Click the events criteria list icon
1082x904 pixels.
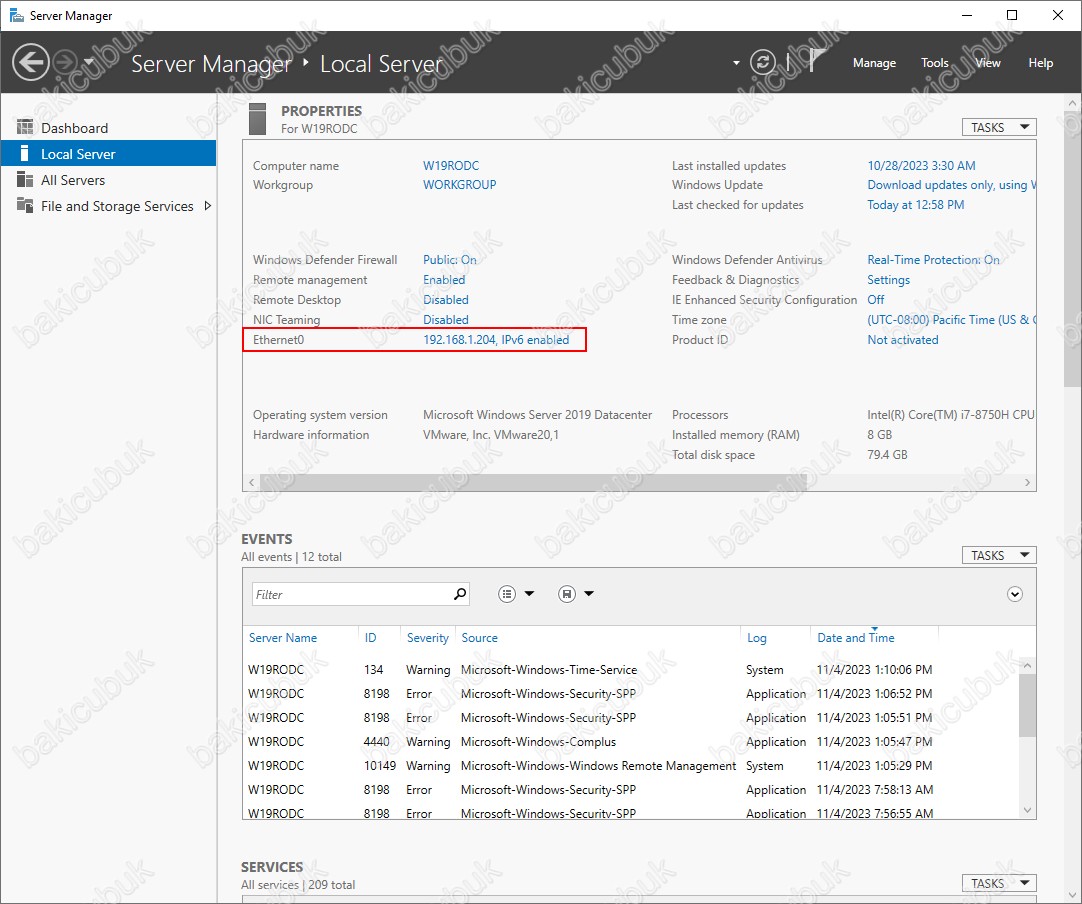(x=506, y=593)
